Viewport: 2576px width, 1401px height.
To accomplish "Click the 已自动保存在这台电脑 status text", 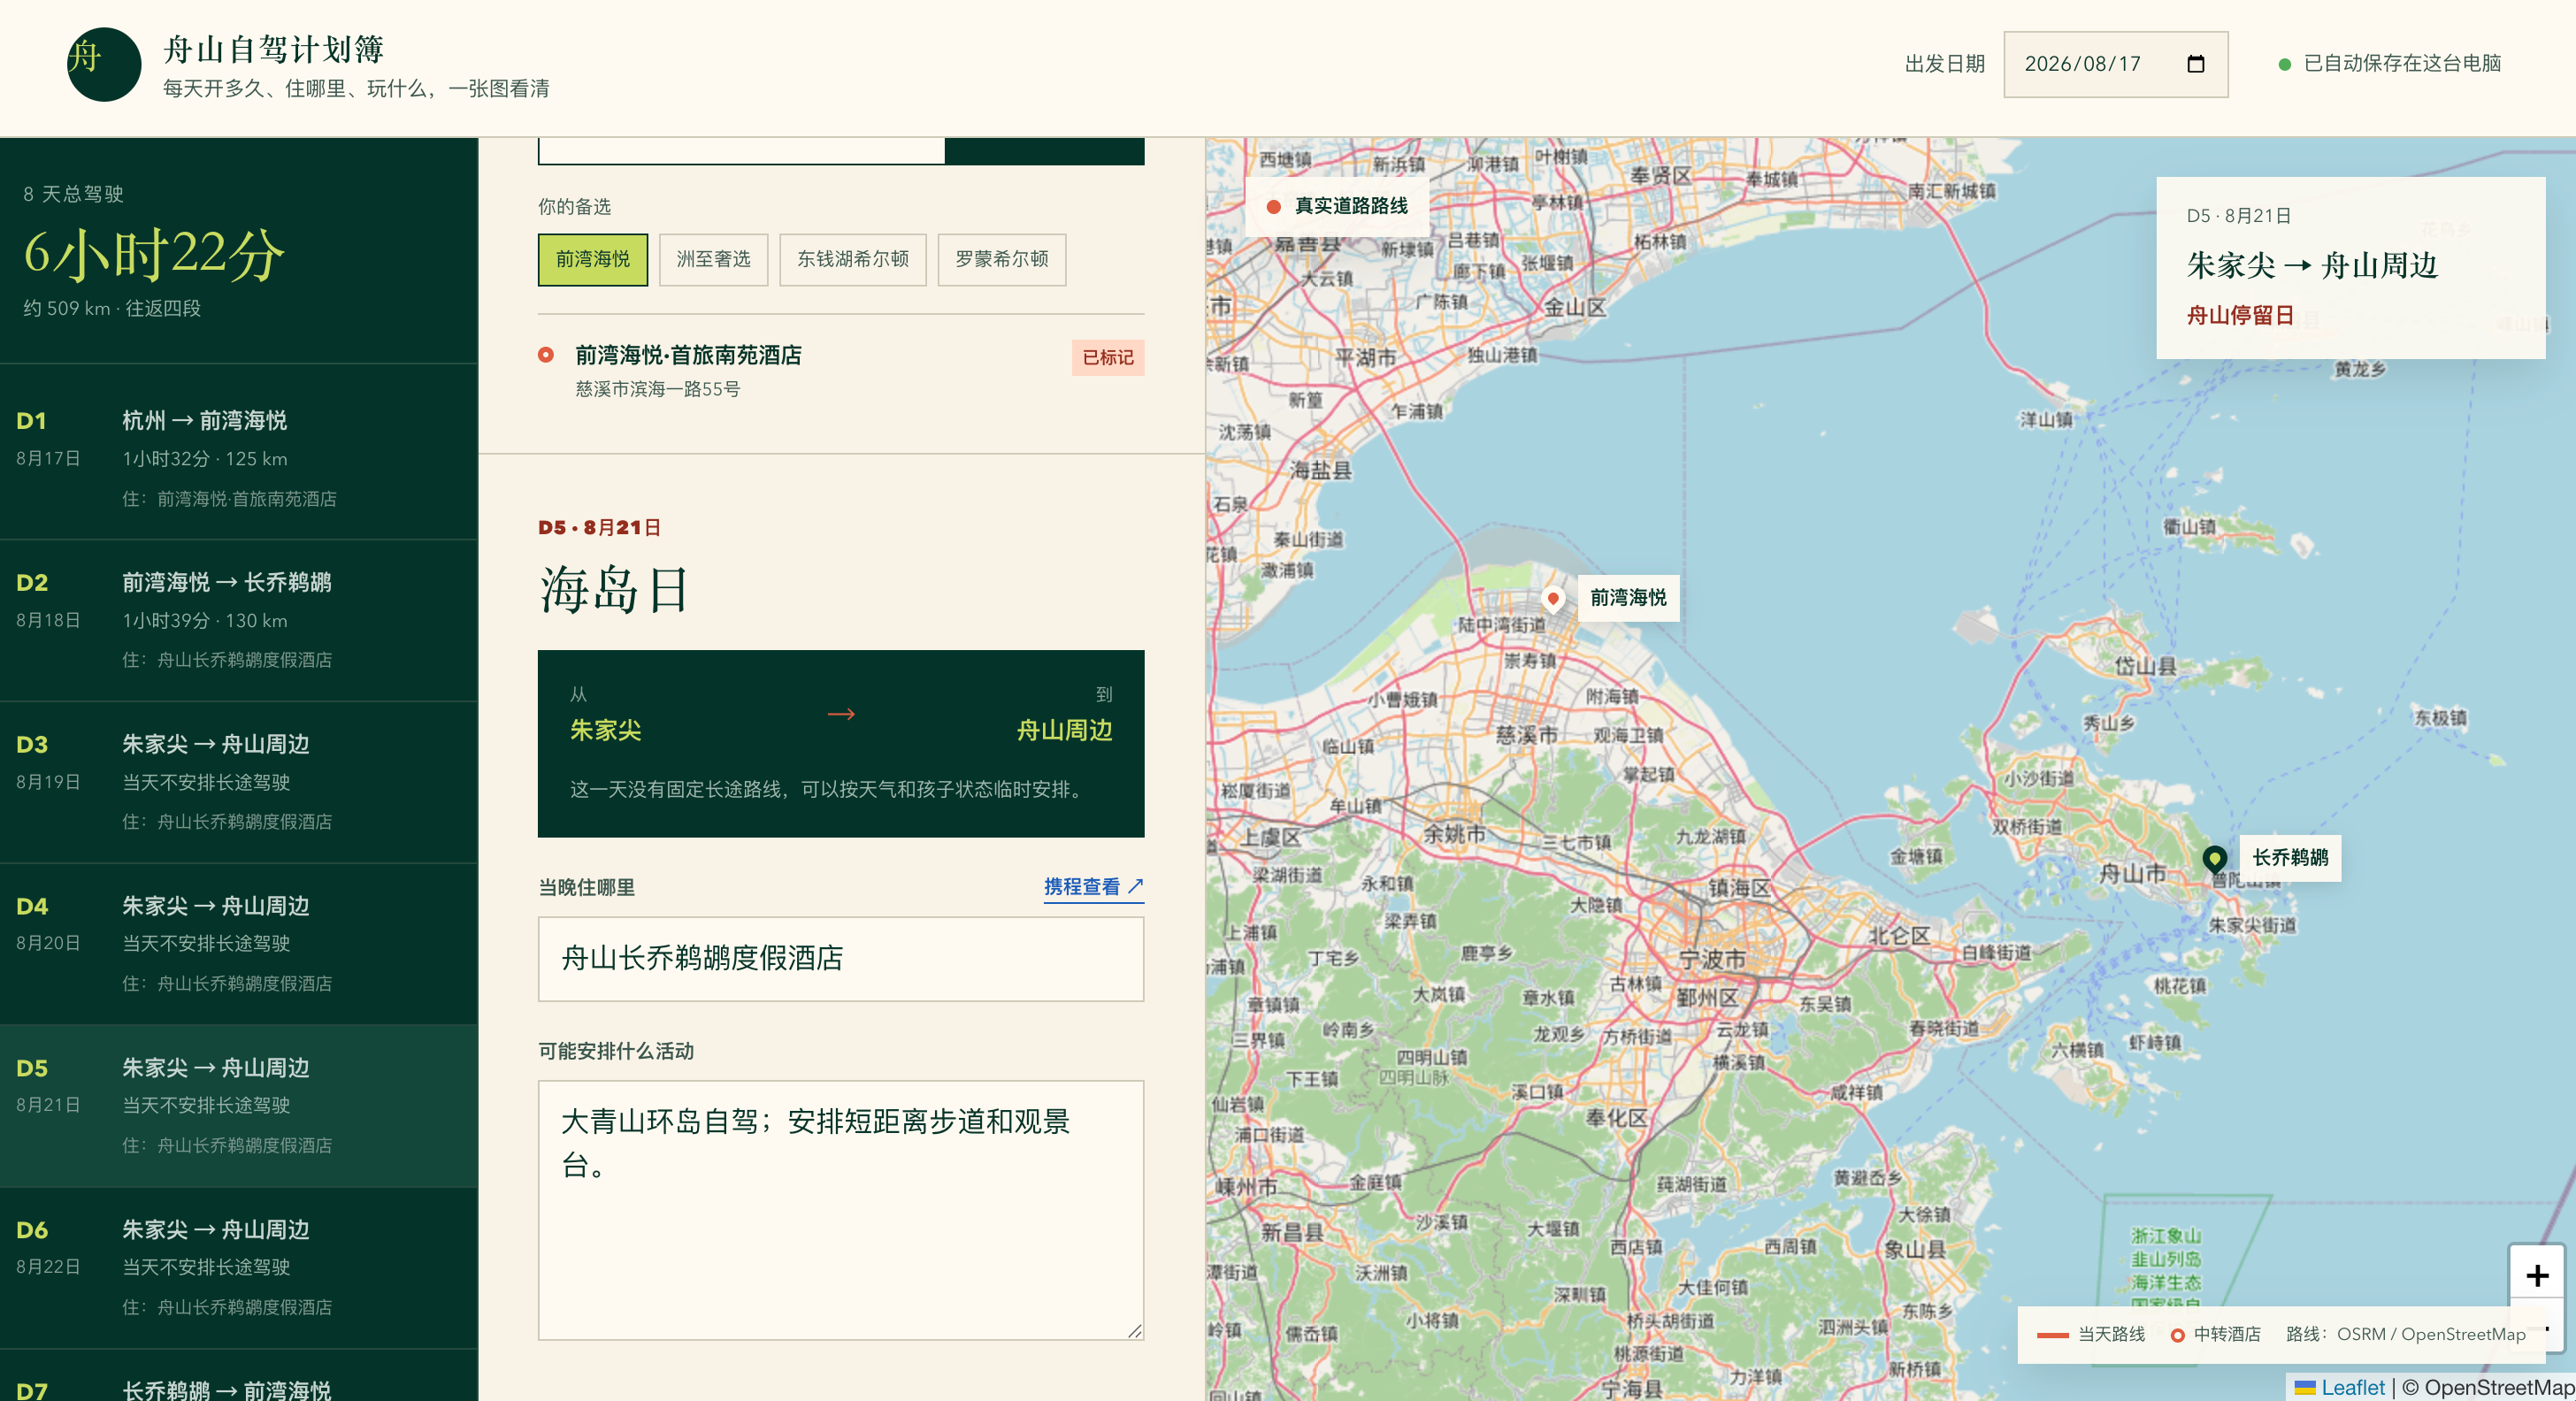I will (x=2402, y=63).
